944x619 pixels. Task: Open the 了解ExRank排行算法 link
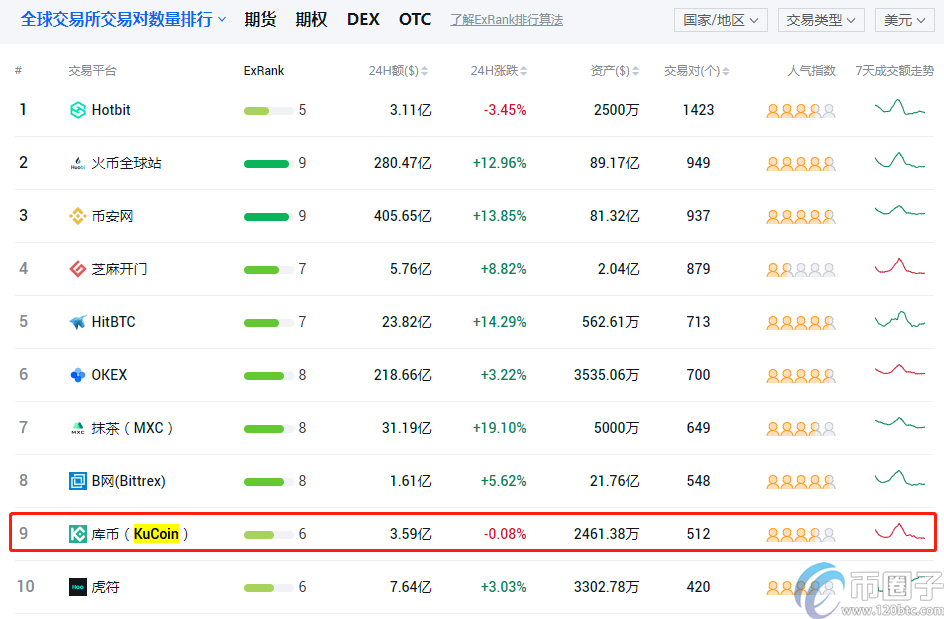pos(506,20)
